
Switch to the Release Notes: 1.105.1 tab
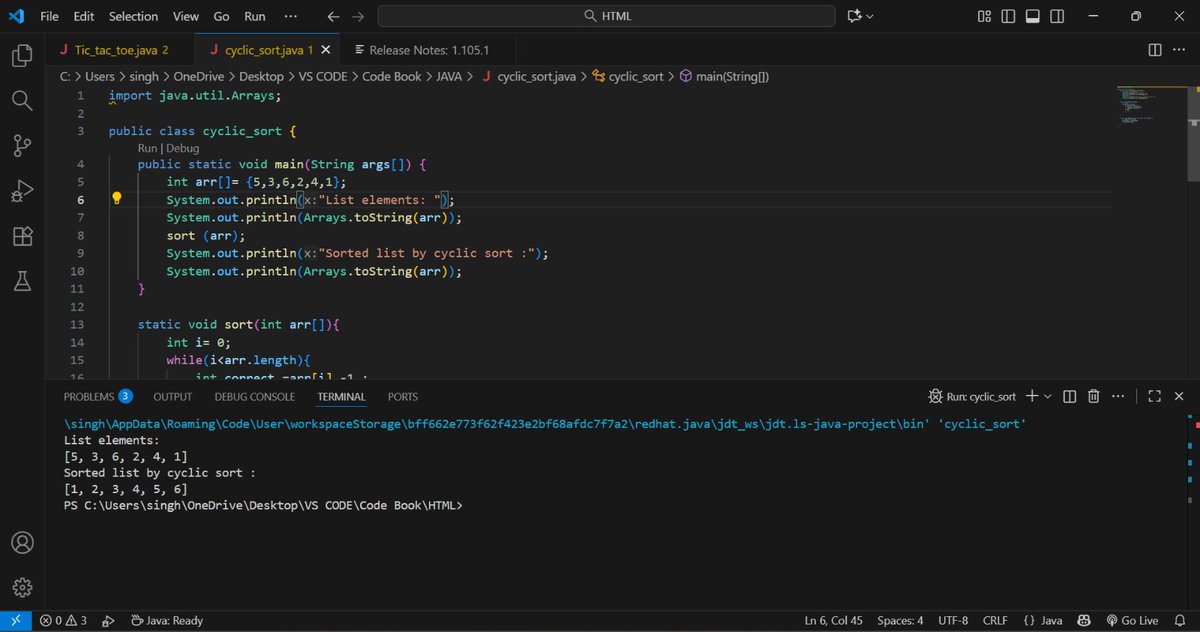429,49
